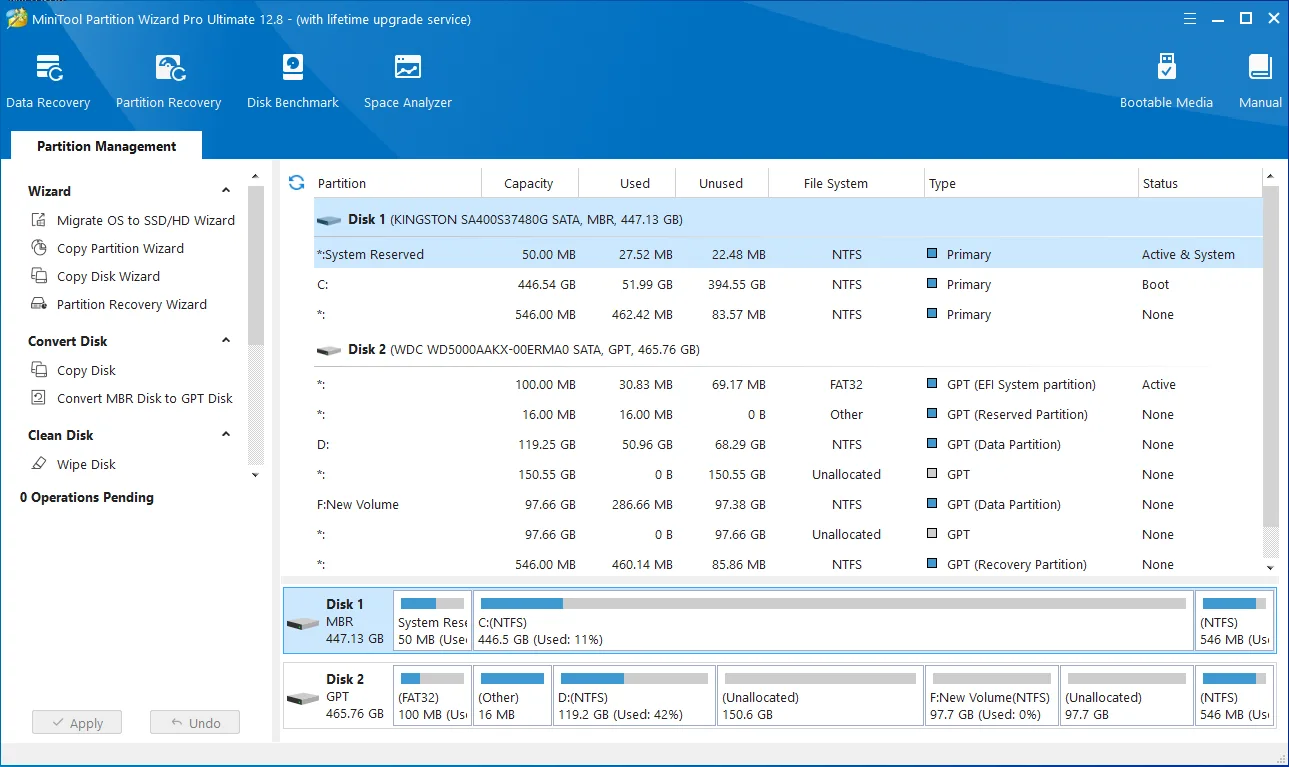The width and height of the screenshot is (1289, 767).
Task: Collapse the Clean Disk section
Action: [225, 434]
